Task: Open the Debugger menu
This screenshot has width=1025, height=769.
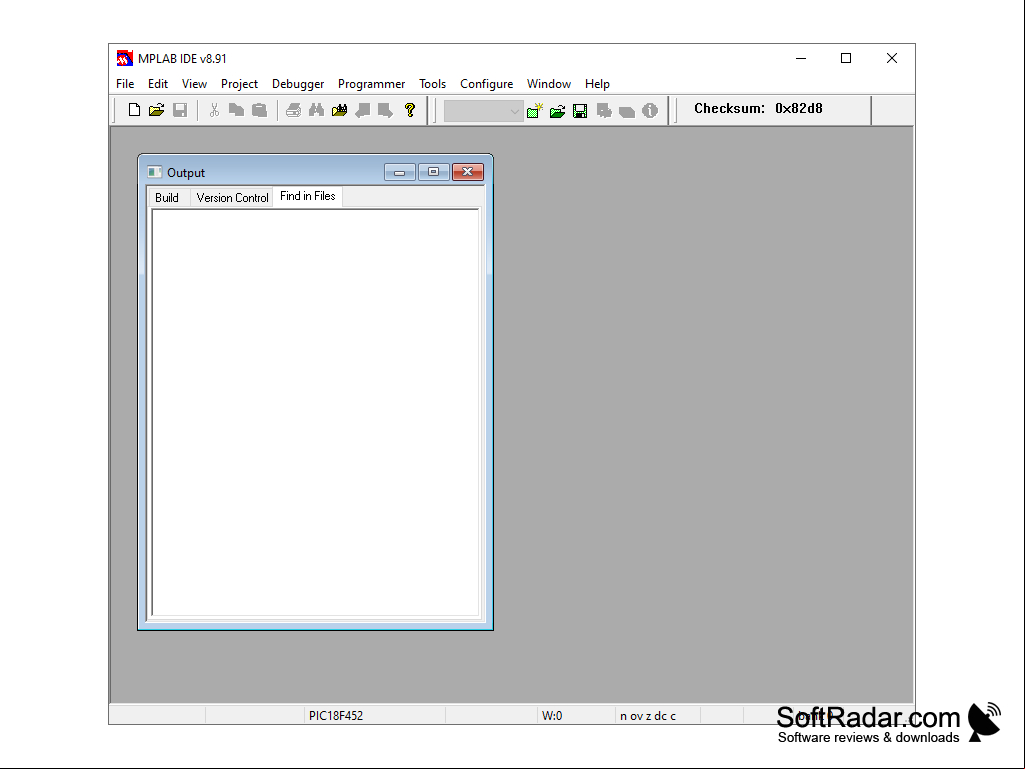Action: click(298, 84)
